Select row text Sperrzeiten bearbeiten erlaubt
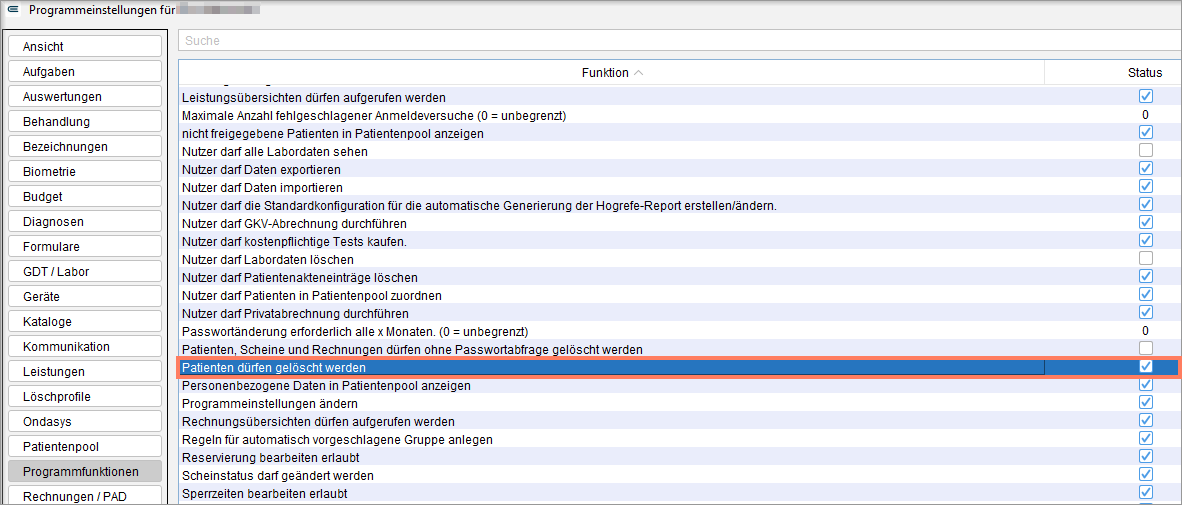The height and width of the screenshot is (505, 1182). pos(265,494)
